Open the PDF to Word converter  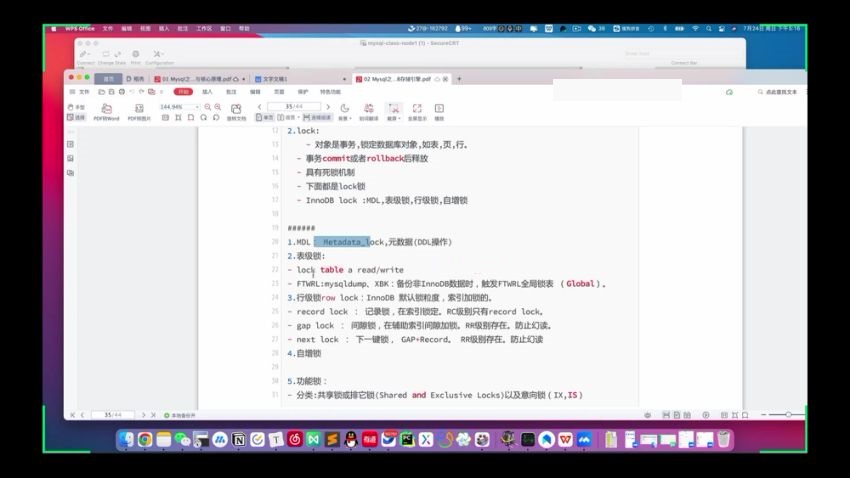point(106,112)
